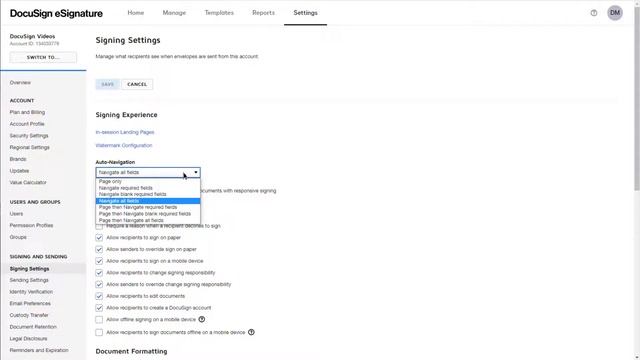Open In-session Landing Pages link

(x=125, y=132)
